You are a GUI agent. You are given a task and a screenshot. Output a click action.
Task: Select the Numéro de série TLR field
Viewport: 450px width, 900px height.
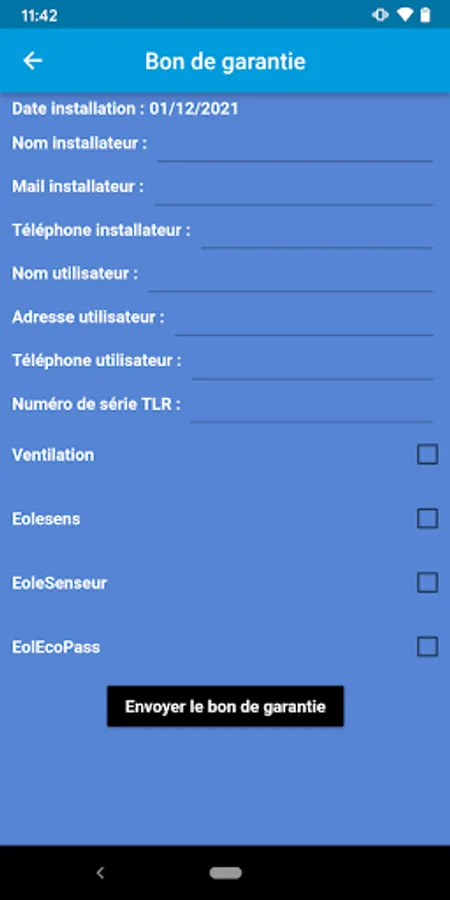click(x=312, y=407)
